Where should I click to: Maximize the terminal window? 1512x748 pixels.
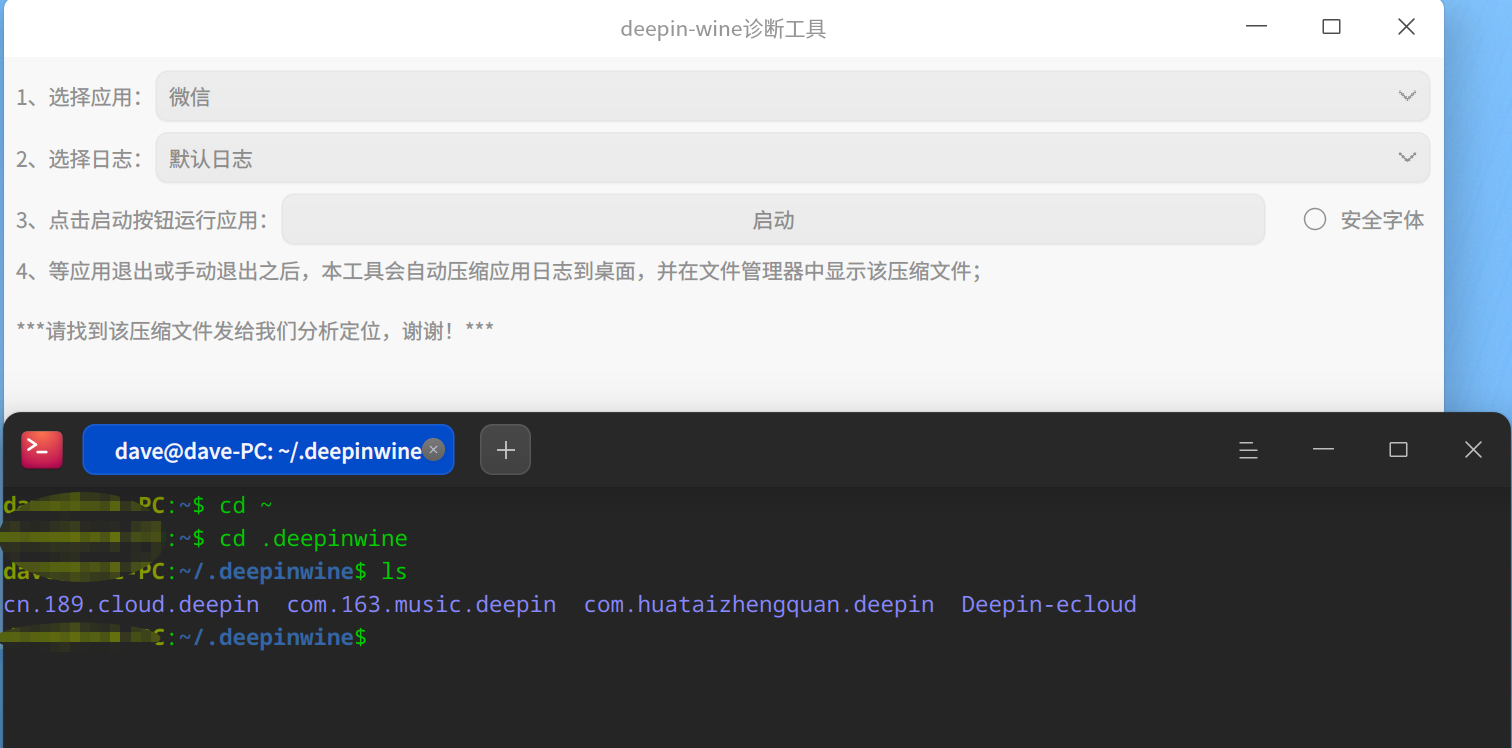pos(1398,450)
